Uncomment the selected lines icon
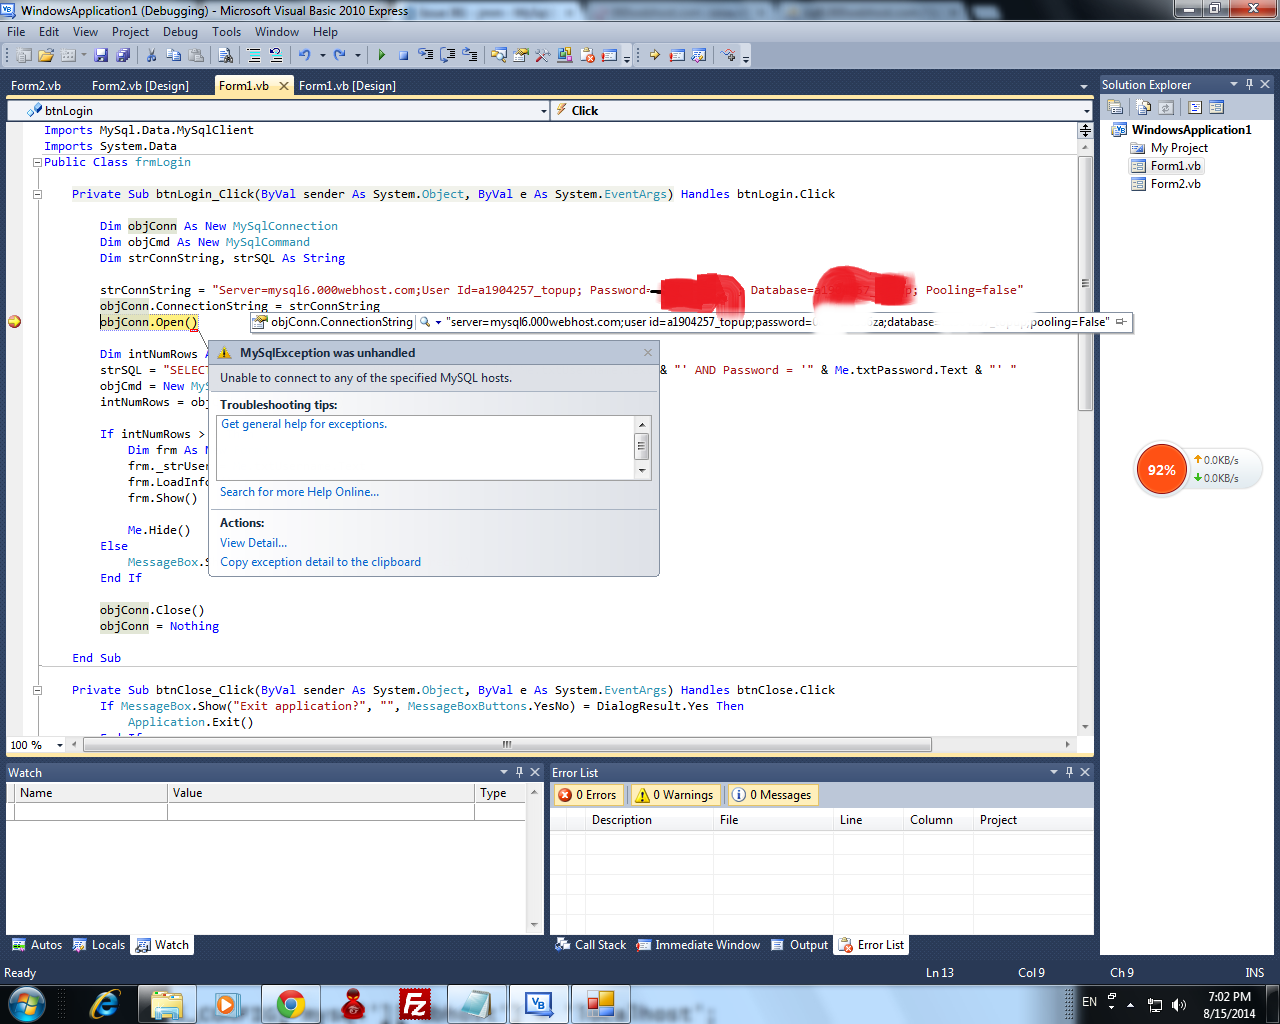1280x1024 pixels. 275,55
